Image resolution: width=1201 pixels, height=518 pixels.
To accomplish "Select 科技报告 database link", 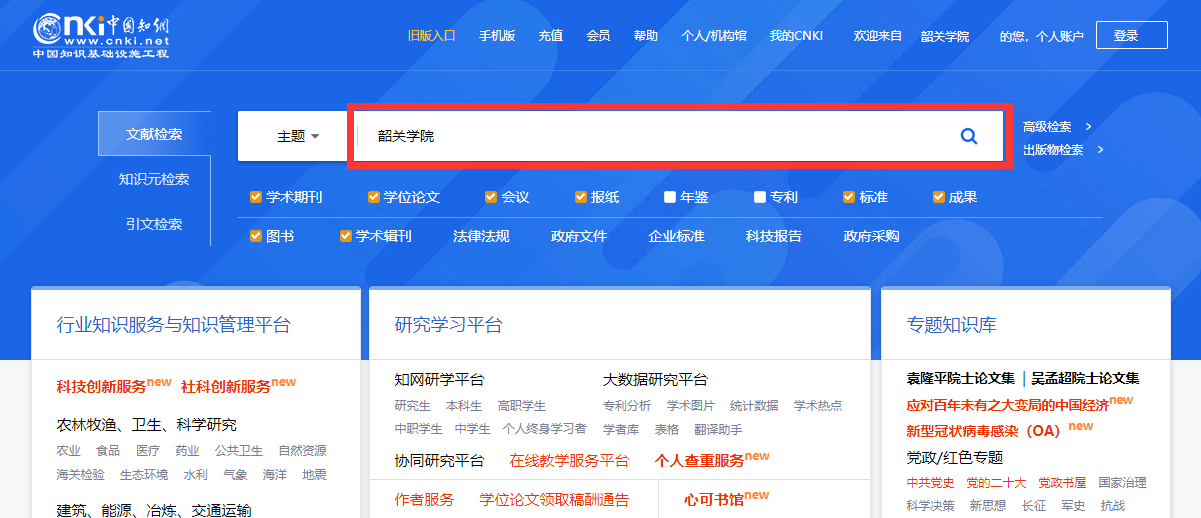I will [774, 236].
